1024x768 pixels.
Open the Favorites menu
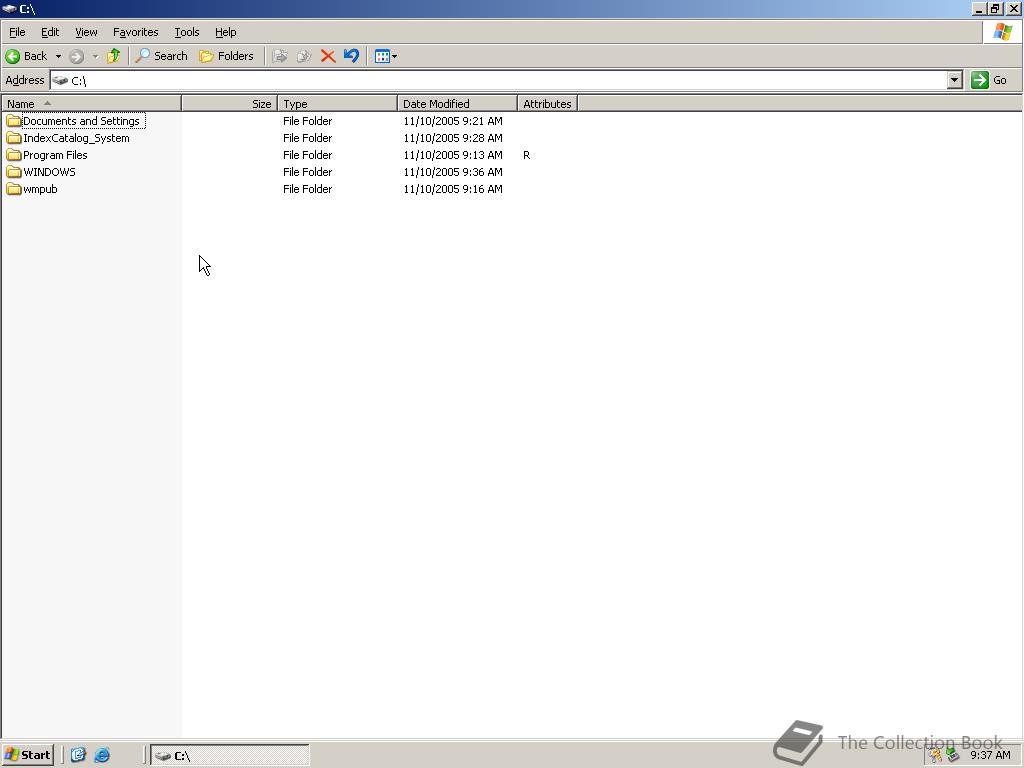pos(135,31)
